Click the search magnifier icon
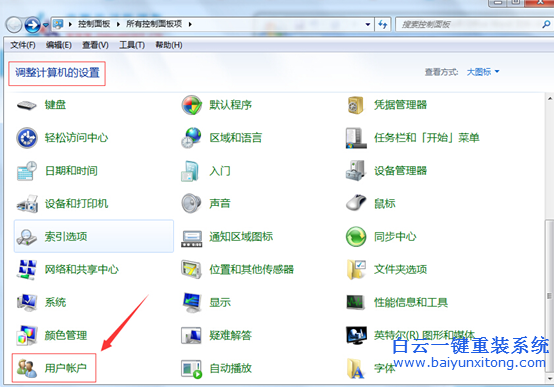 point(546,24)
